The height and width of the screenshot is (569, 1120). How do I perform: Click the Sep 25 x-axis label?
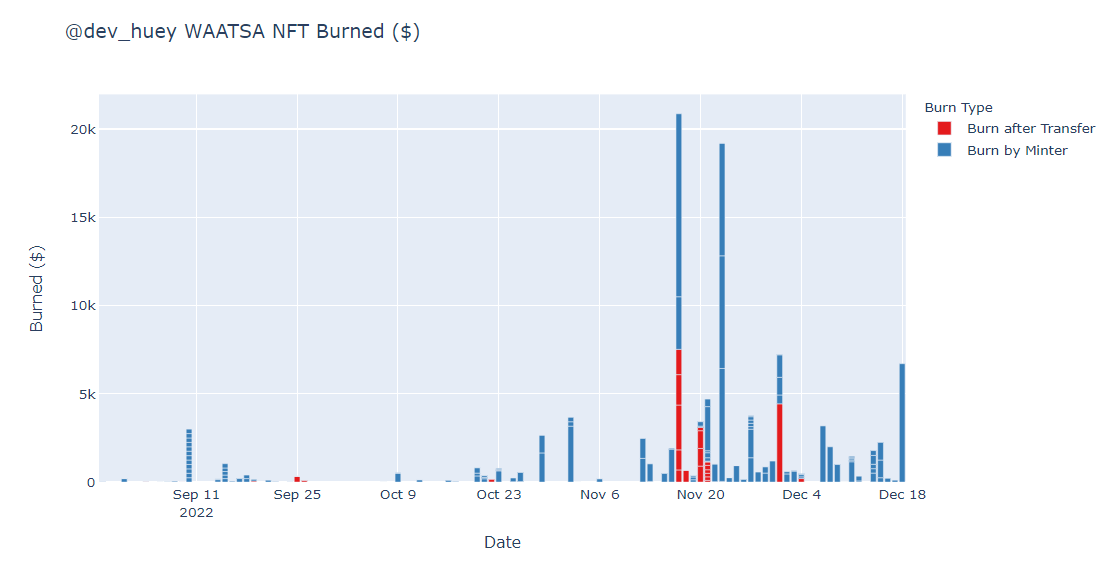(297, 495)
